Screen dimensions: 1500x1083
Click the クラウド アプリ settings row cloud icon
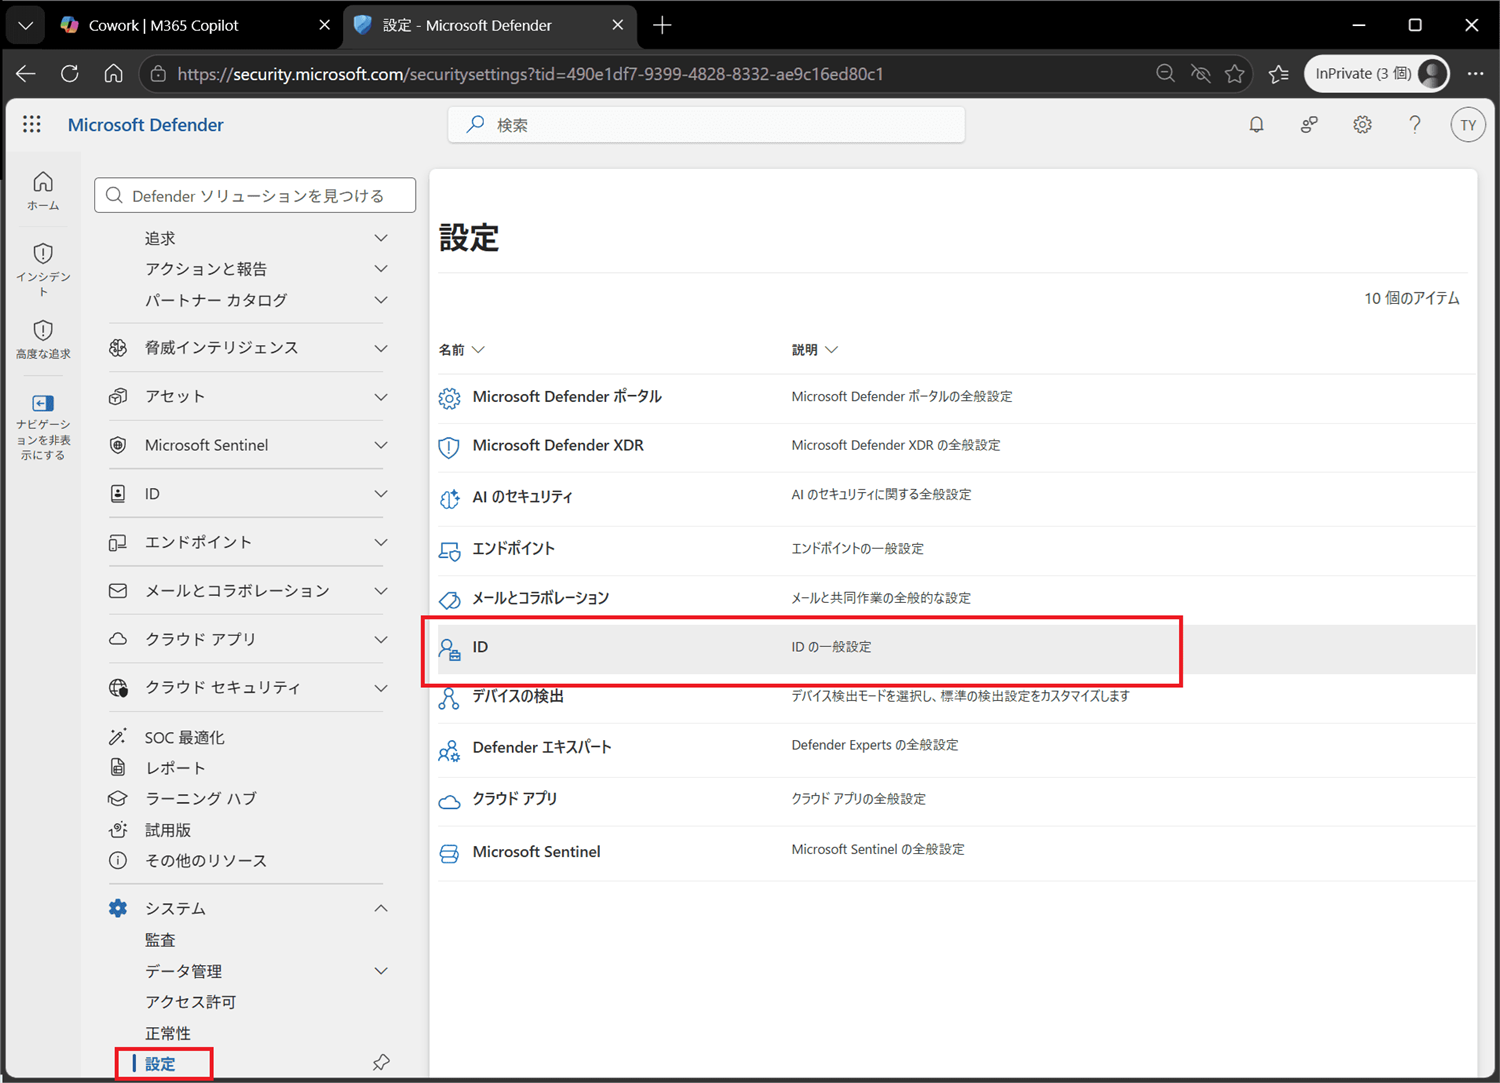[449, 801]
